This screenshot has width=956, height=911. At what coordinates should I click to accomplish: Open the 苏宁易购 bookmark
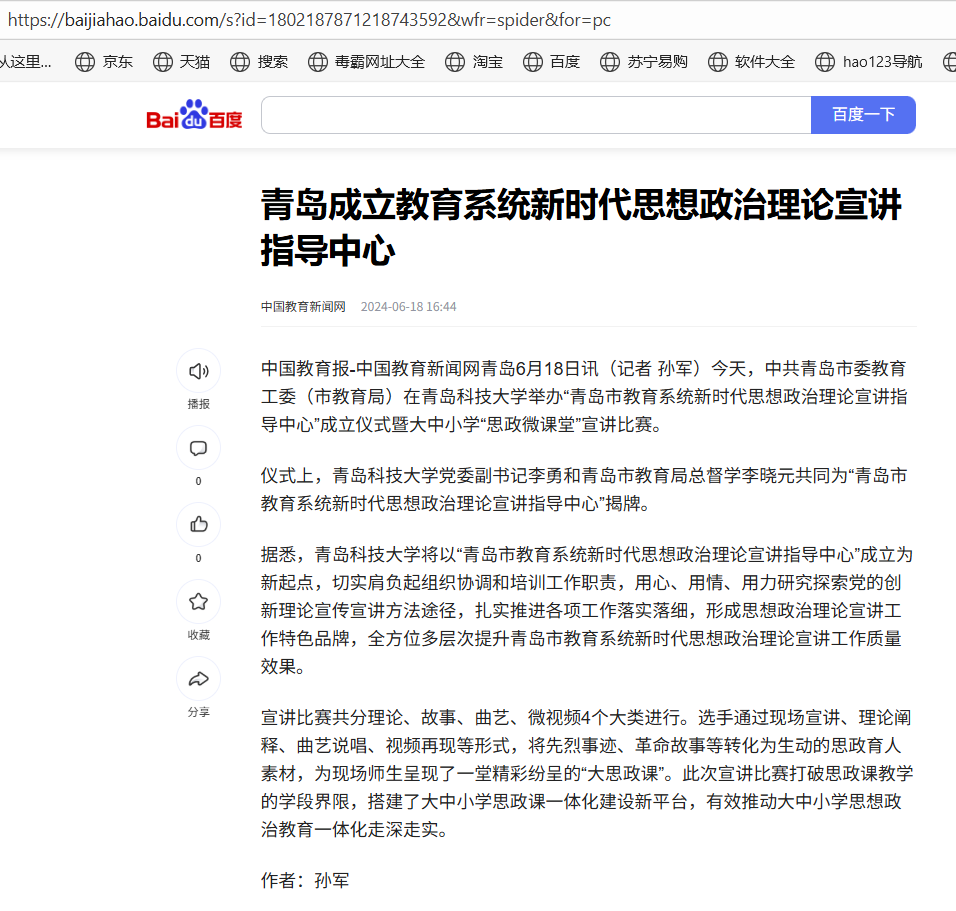pos(644,61)
